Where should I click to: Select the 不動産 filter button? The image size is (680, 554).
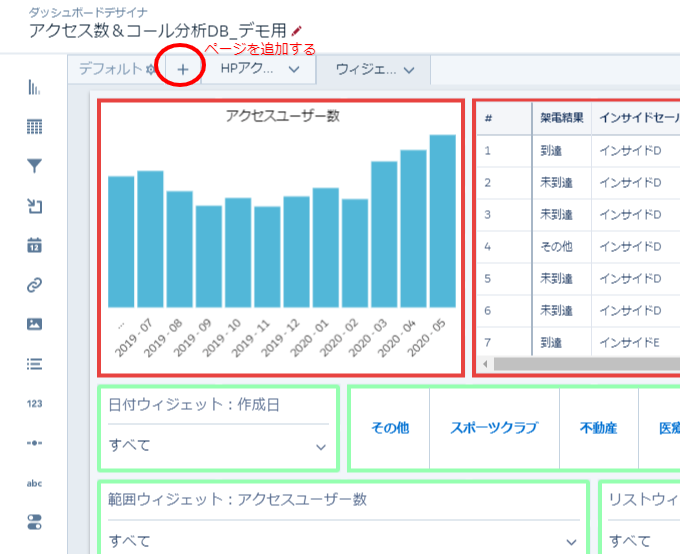coord(598,427)
